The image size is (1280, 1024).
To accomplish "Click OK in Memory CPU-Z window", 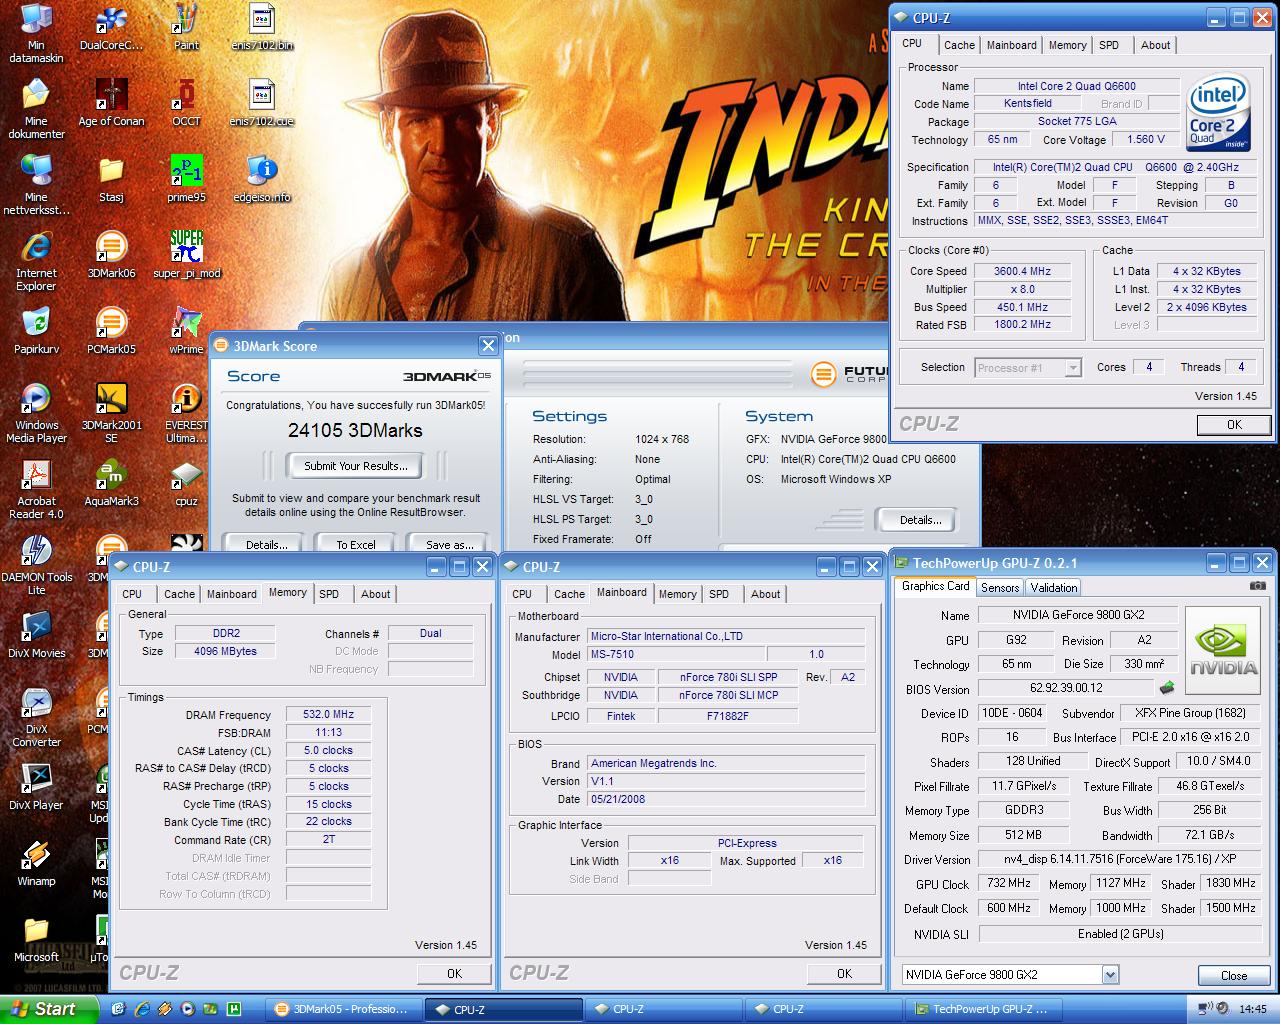I will pos(454,973).
